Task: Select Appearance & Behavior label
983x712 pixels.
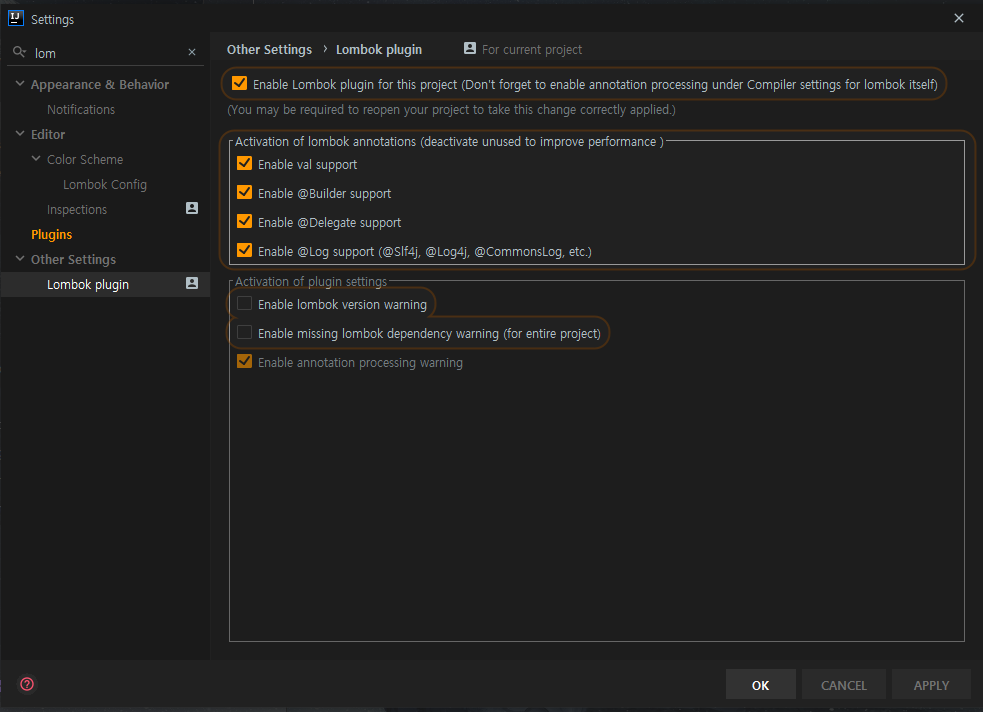Action: [100, 84]
